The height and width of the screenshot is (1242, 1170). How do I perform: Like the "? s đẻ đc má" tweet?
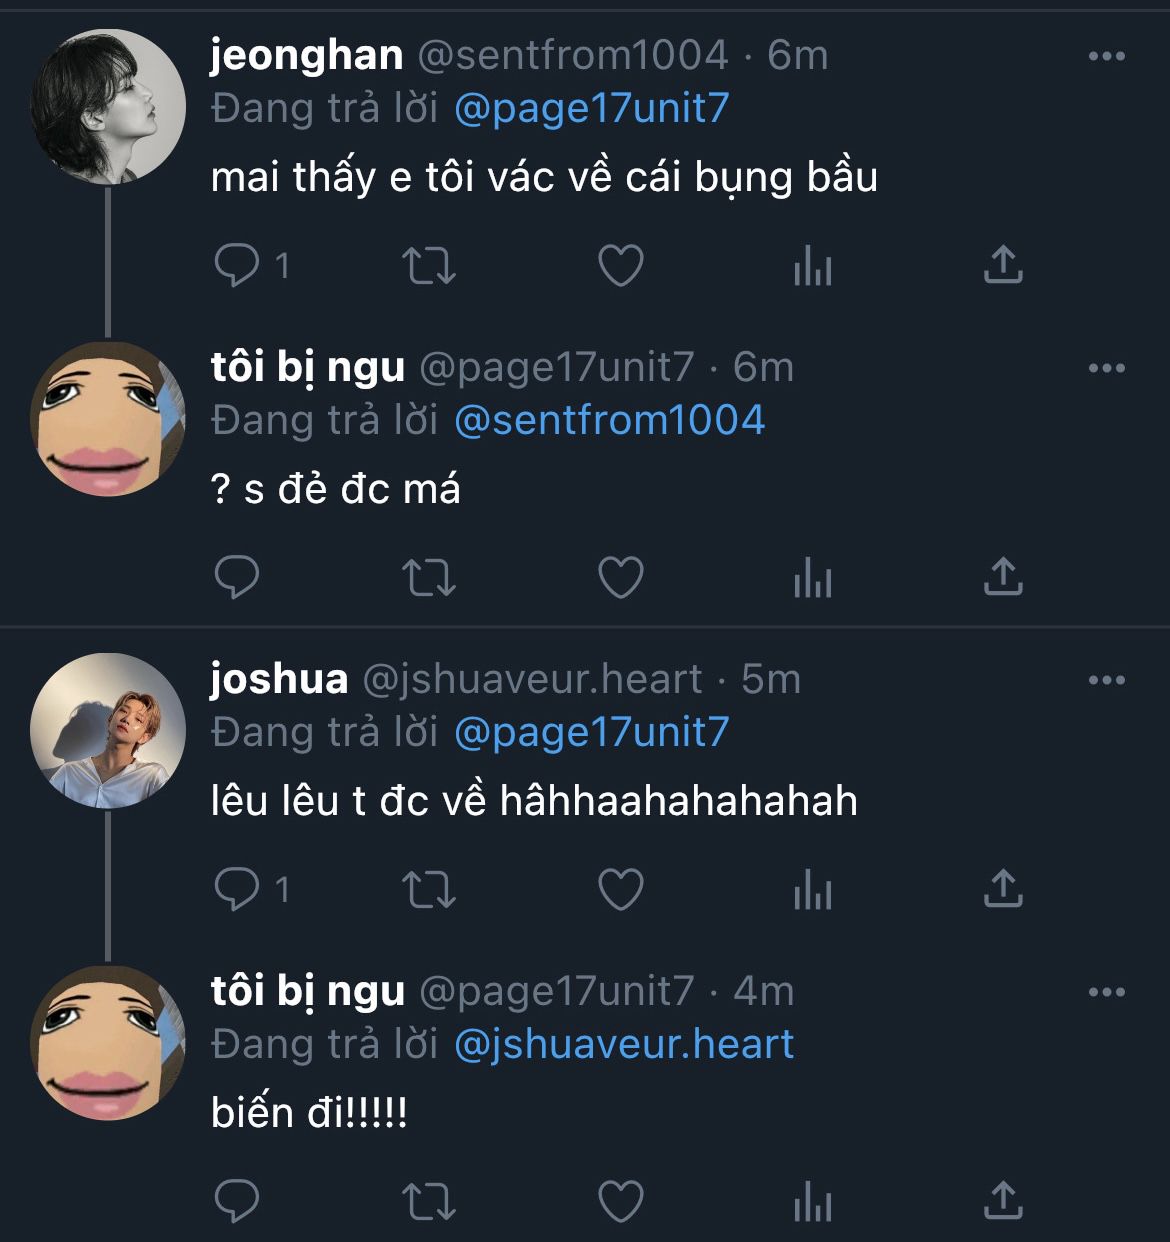[620, 577]
